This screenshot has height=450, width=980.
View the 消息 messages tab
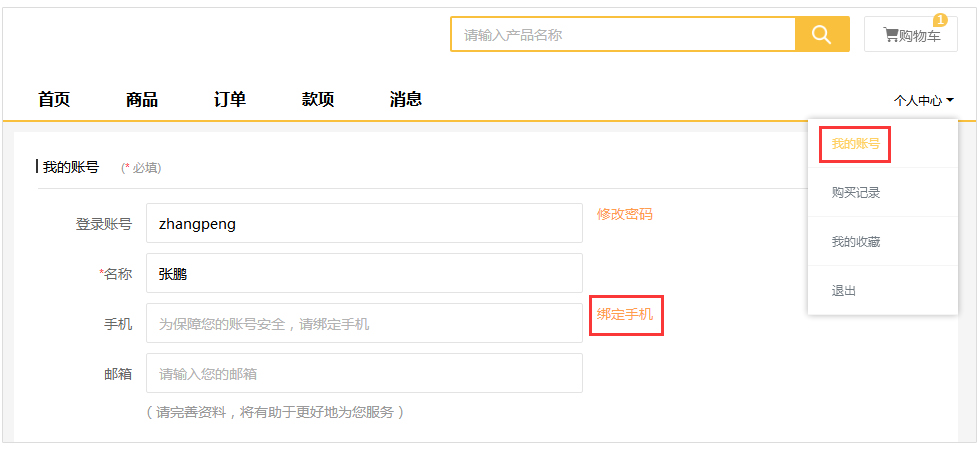pos(406,99)
